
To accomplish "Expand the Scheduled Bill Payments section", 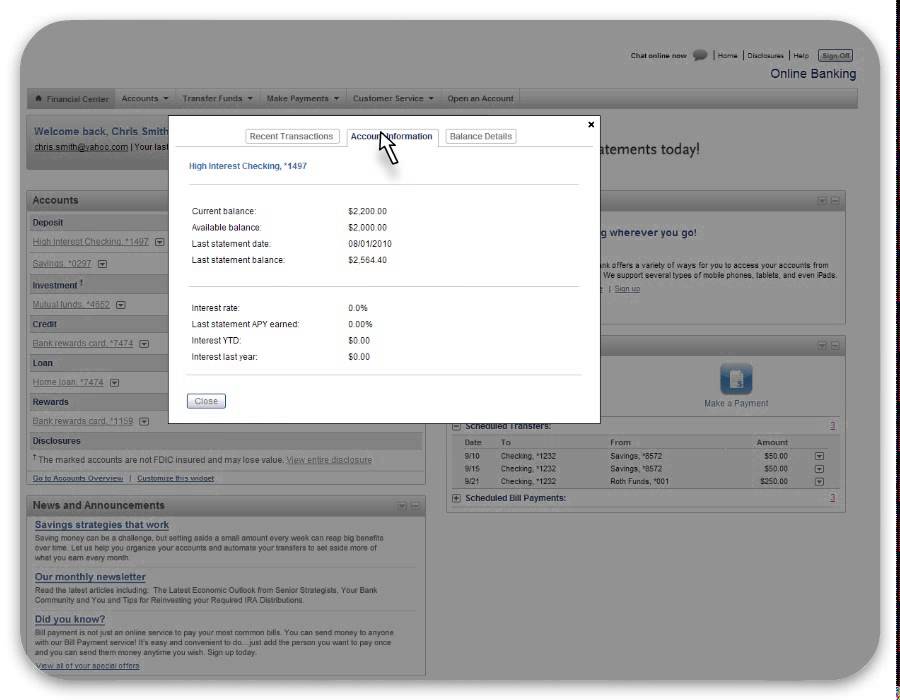I will (x=456, y=498).
